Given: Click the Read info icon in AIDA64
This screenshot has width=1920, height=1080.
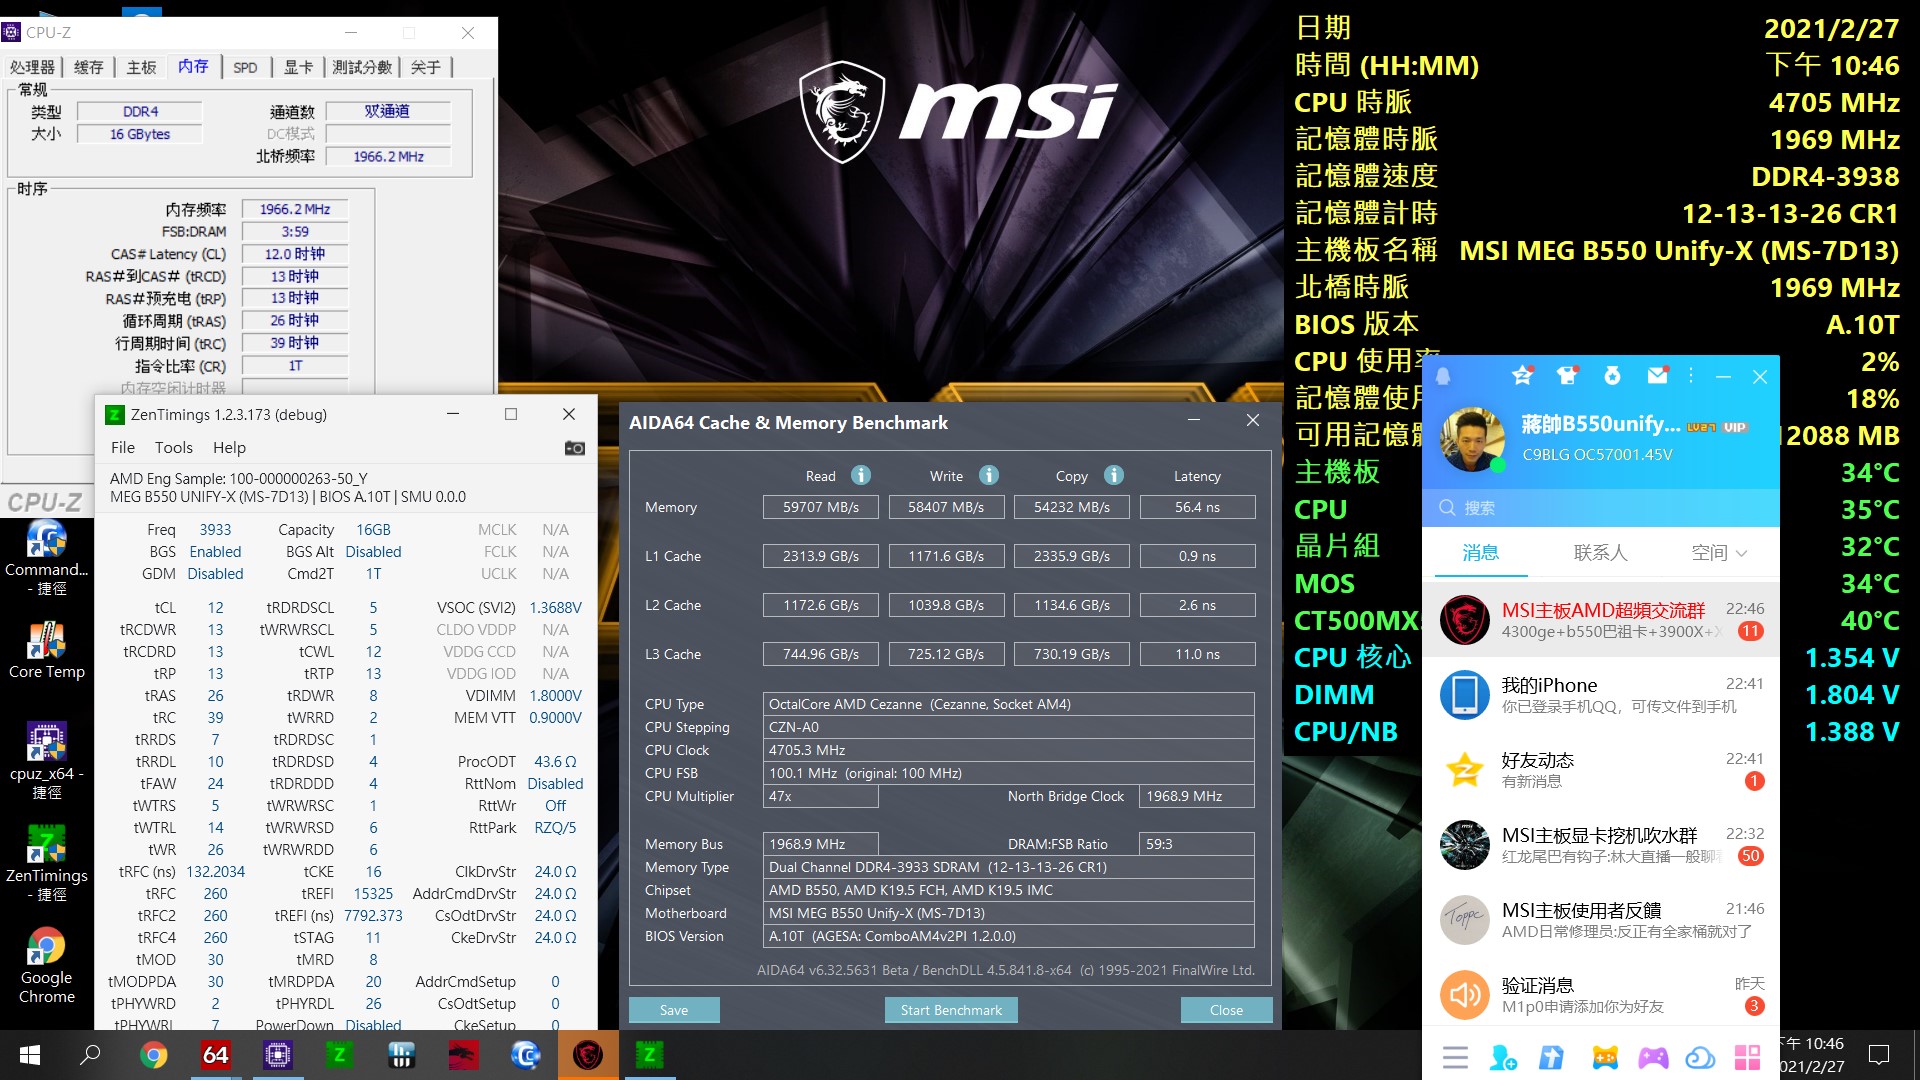Looking at the screenshot, I should [x=861, y=475].
